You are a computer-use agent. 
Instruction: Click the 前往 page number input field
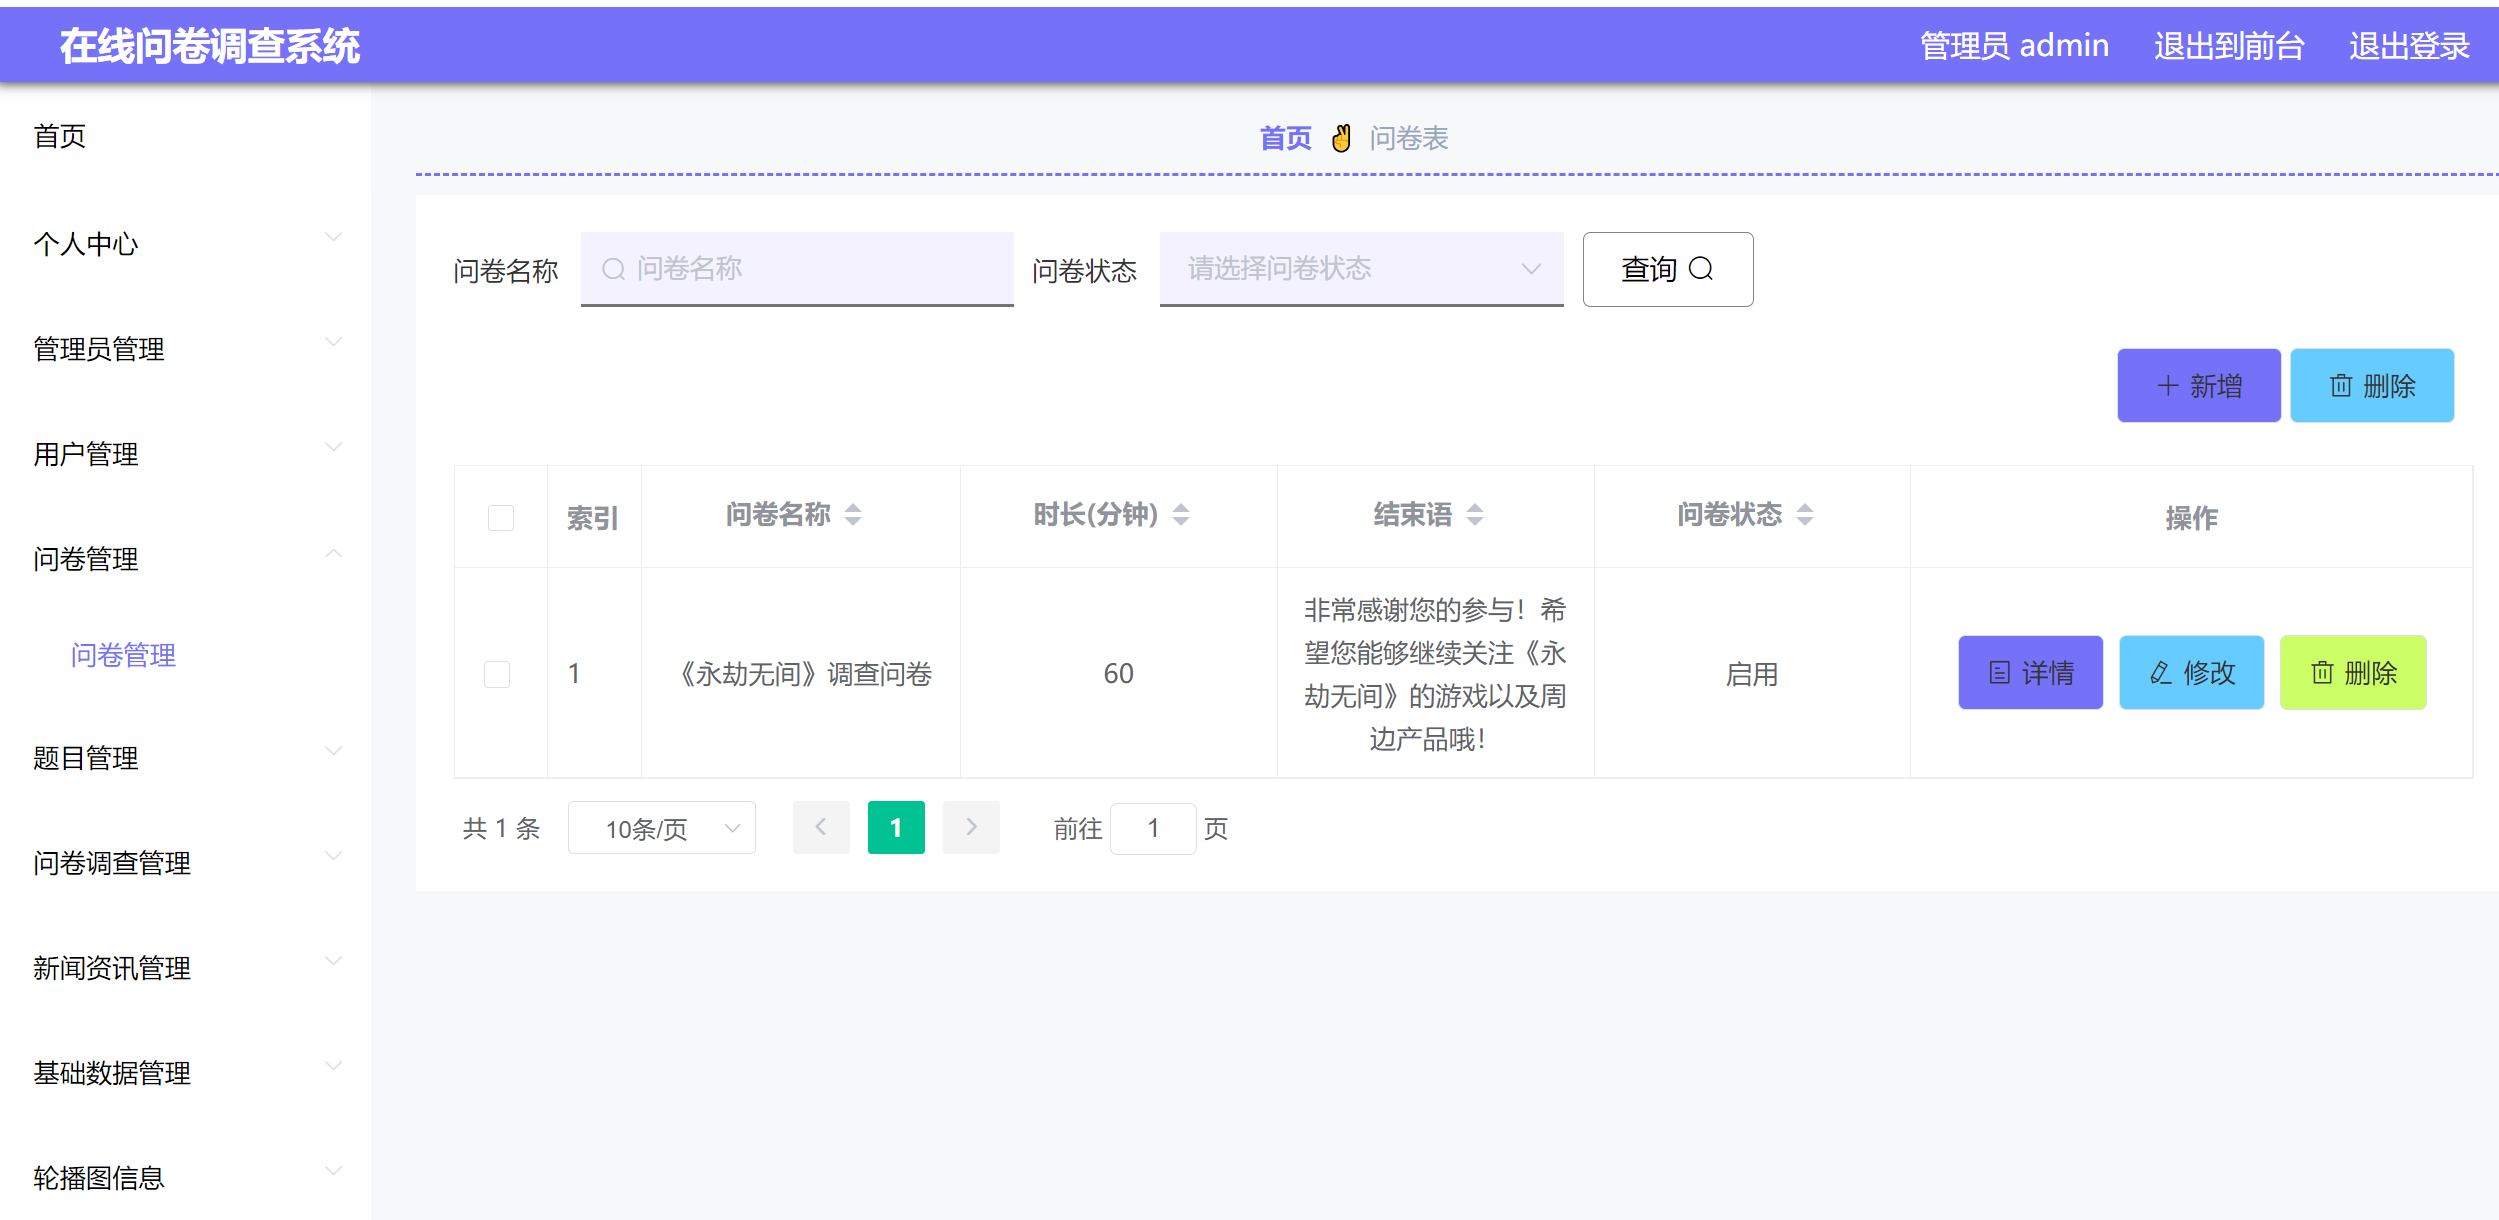click(x=1153, y=827)
